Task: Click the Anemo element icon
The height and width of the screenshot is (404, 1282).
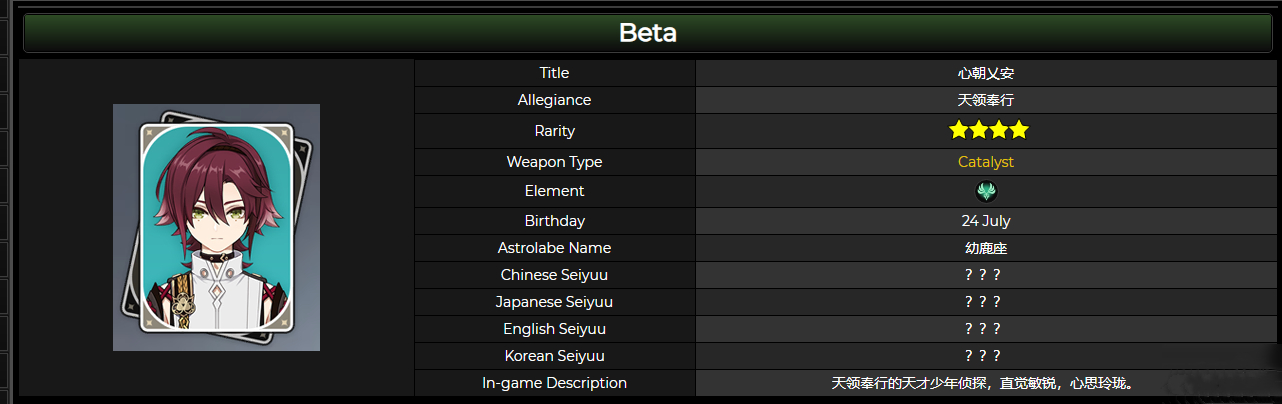Action: point(986,191)
